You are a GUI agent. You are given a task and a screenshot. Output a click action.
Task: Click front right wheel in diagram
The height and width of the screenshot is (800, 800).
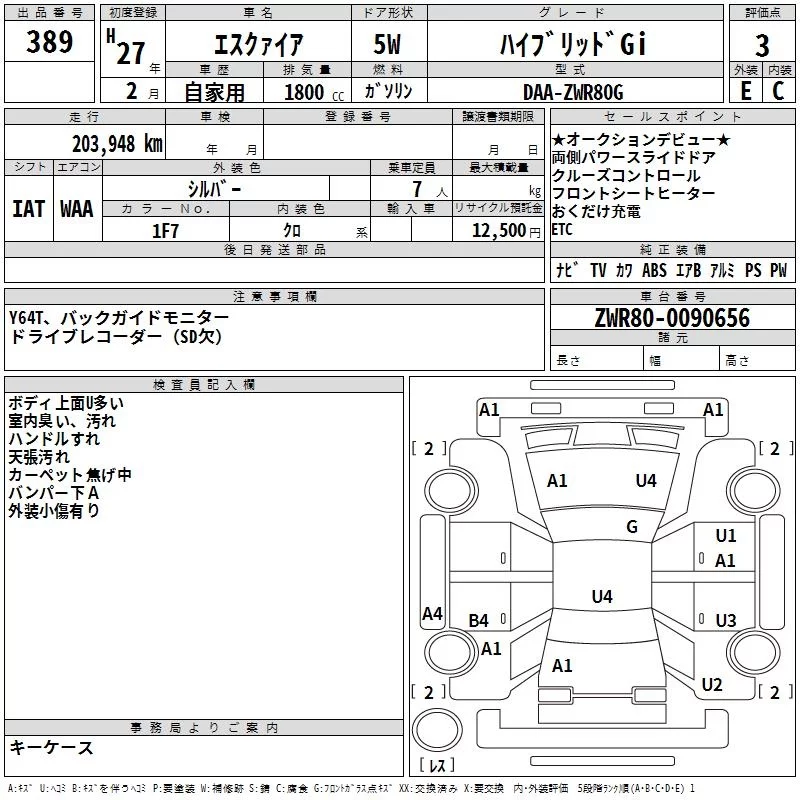pyautogui.click(x=753, y=491)
